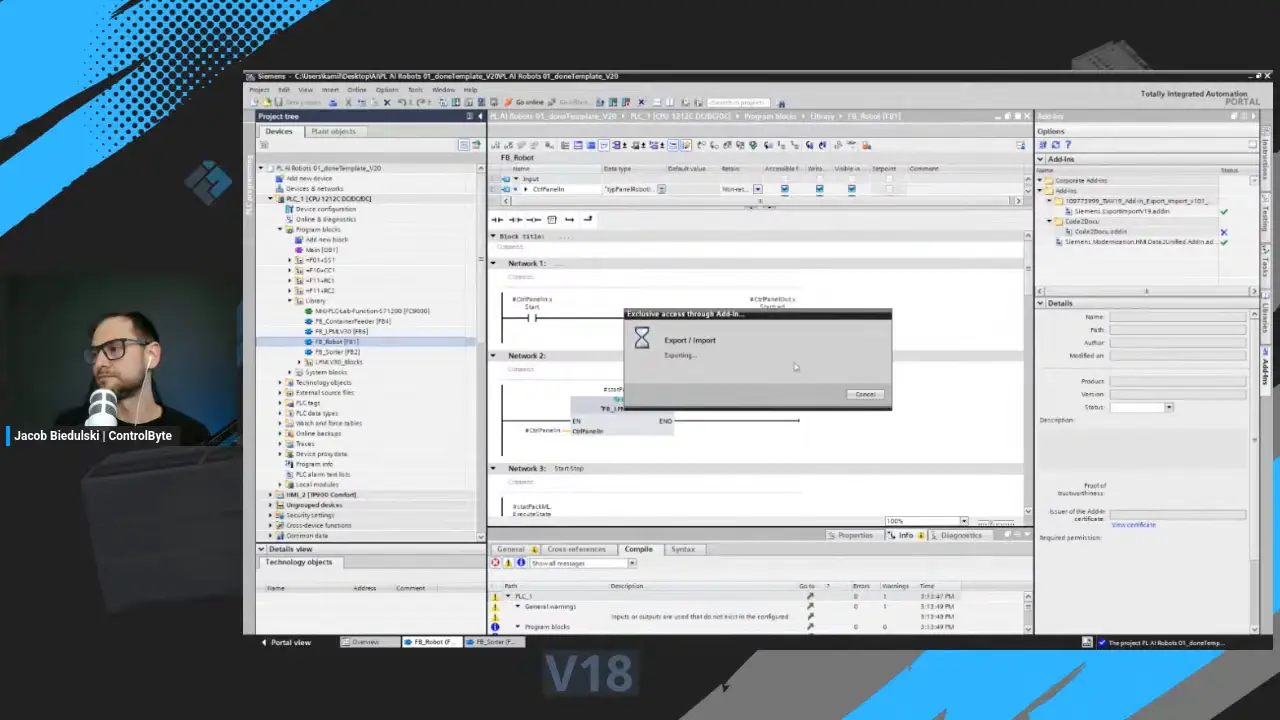Expand the Technology objects folder
The height and width of the screenshot is (720, 1280).
pyautogui.click(x=280, y=382)
